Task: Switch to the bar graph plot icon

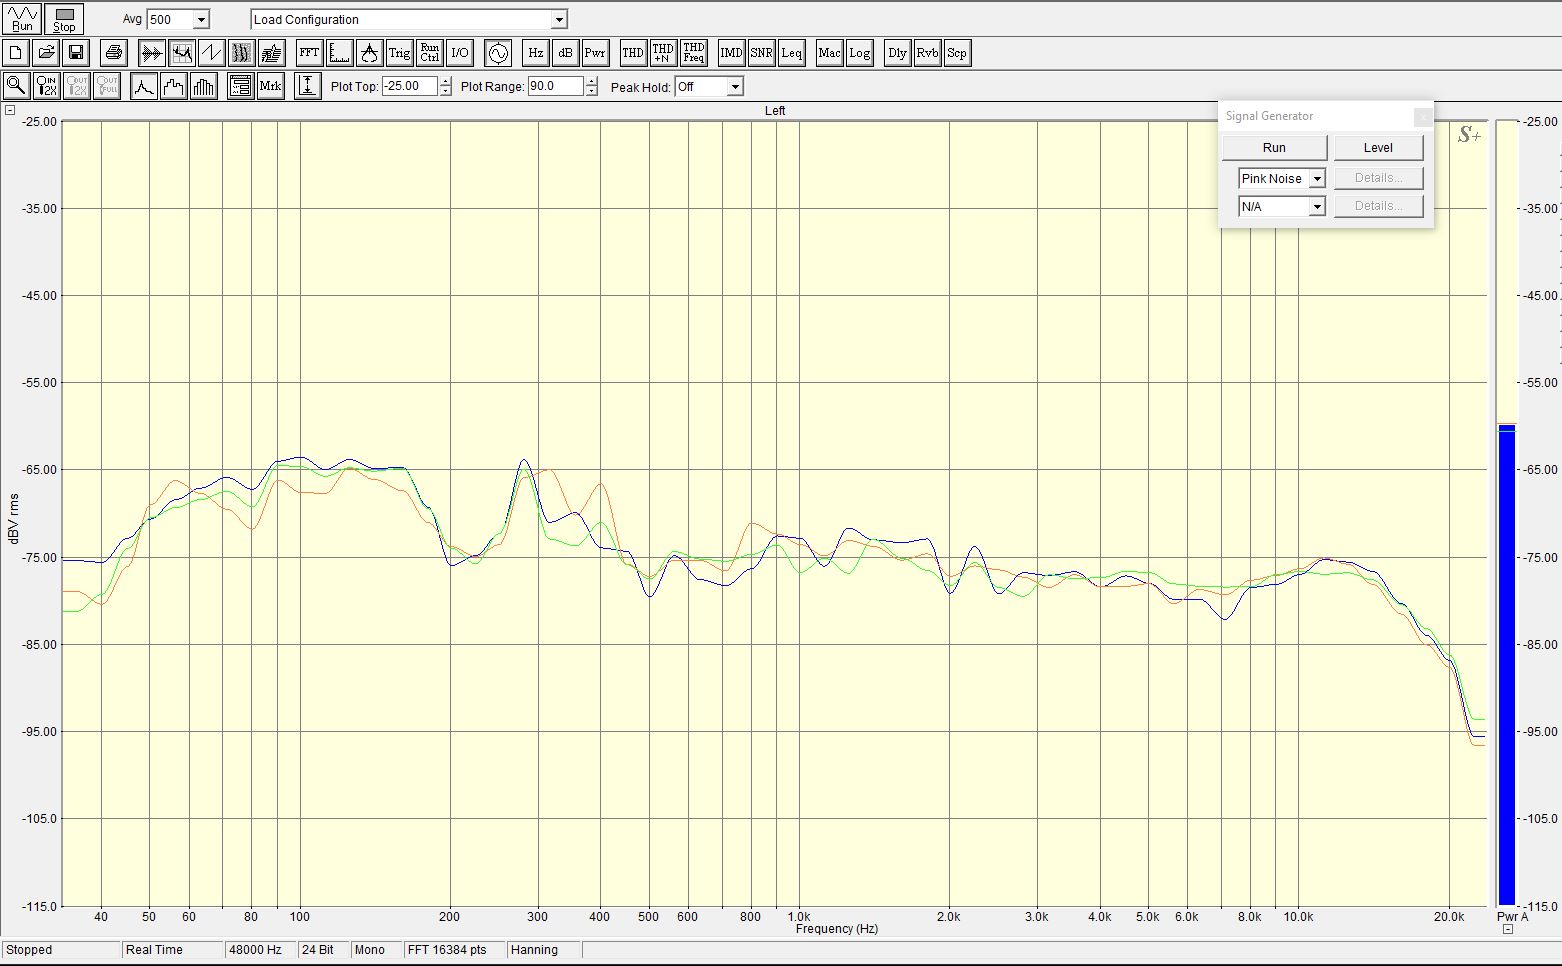Action: click(204, 86)
